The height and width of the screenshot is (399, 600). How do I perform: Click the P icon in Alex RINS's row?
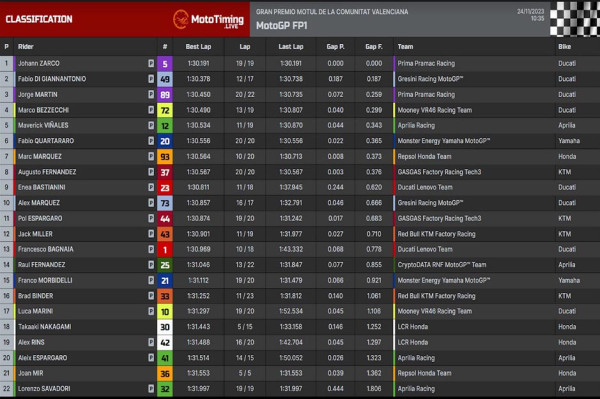(151, 342)
